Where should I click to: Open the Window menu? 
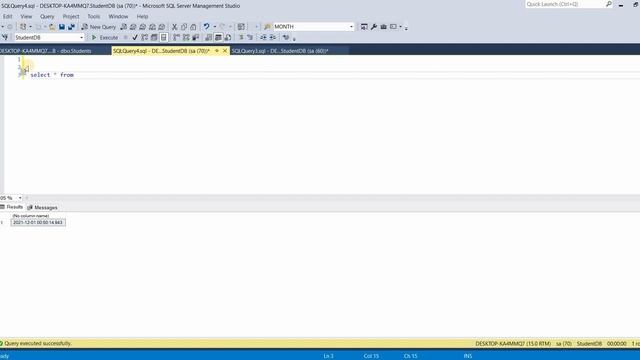(x=118, y=16)
